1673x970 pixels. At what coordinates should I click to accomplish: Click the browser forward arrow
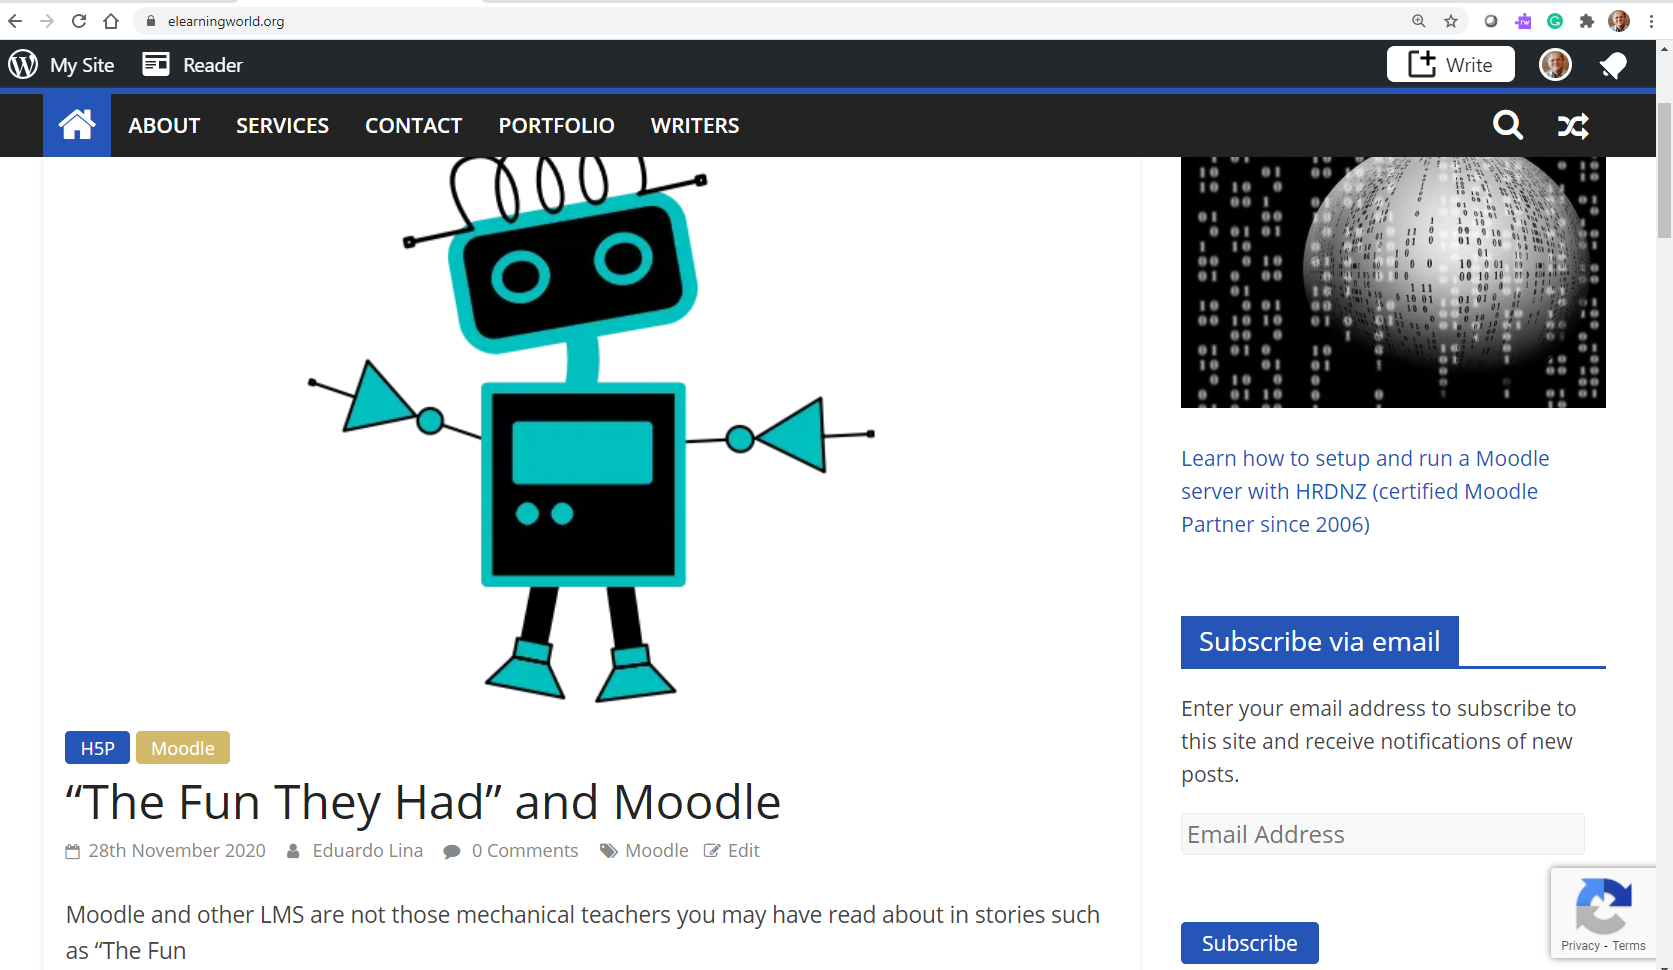point(47,21)
